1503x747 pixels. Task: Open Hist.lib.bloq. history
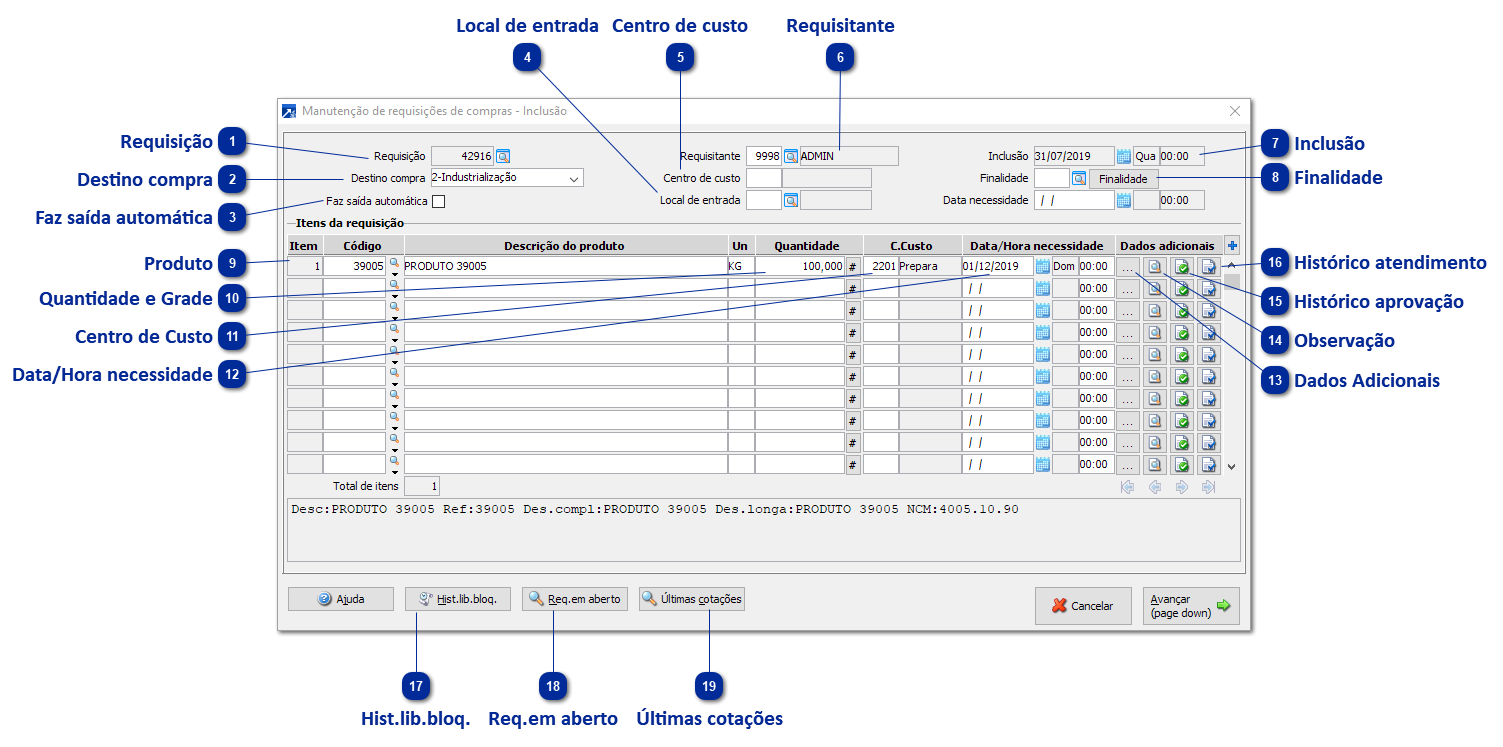(458, 599)
